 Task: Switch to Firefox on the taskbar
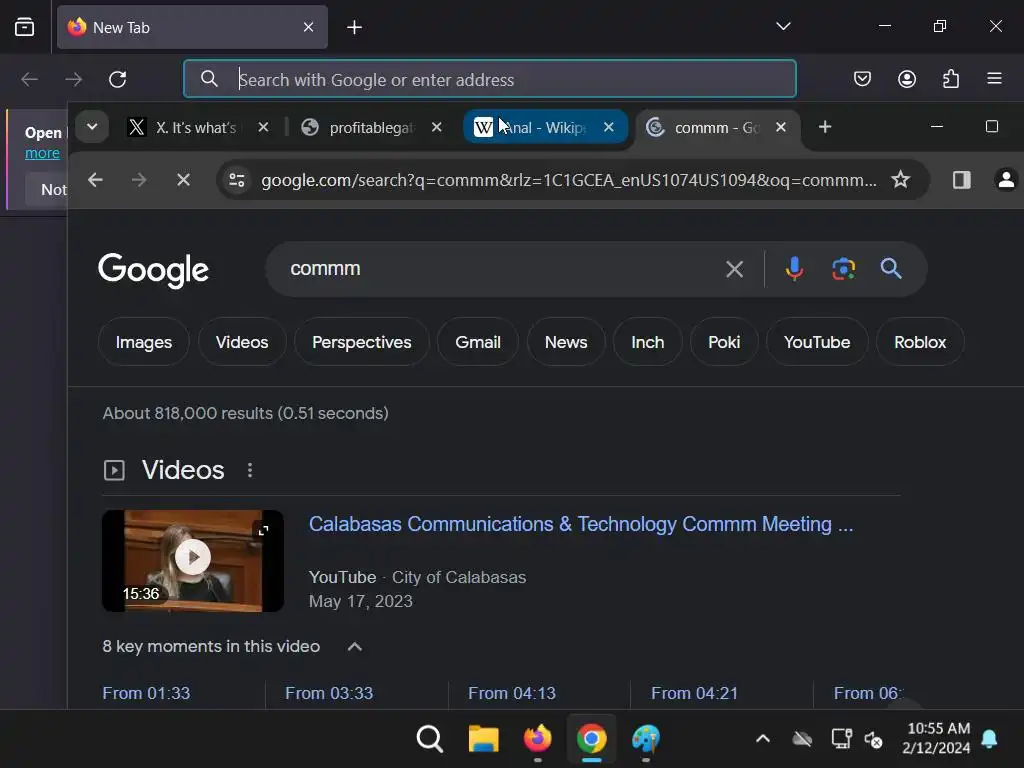coord(537,739)
